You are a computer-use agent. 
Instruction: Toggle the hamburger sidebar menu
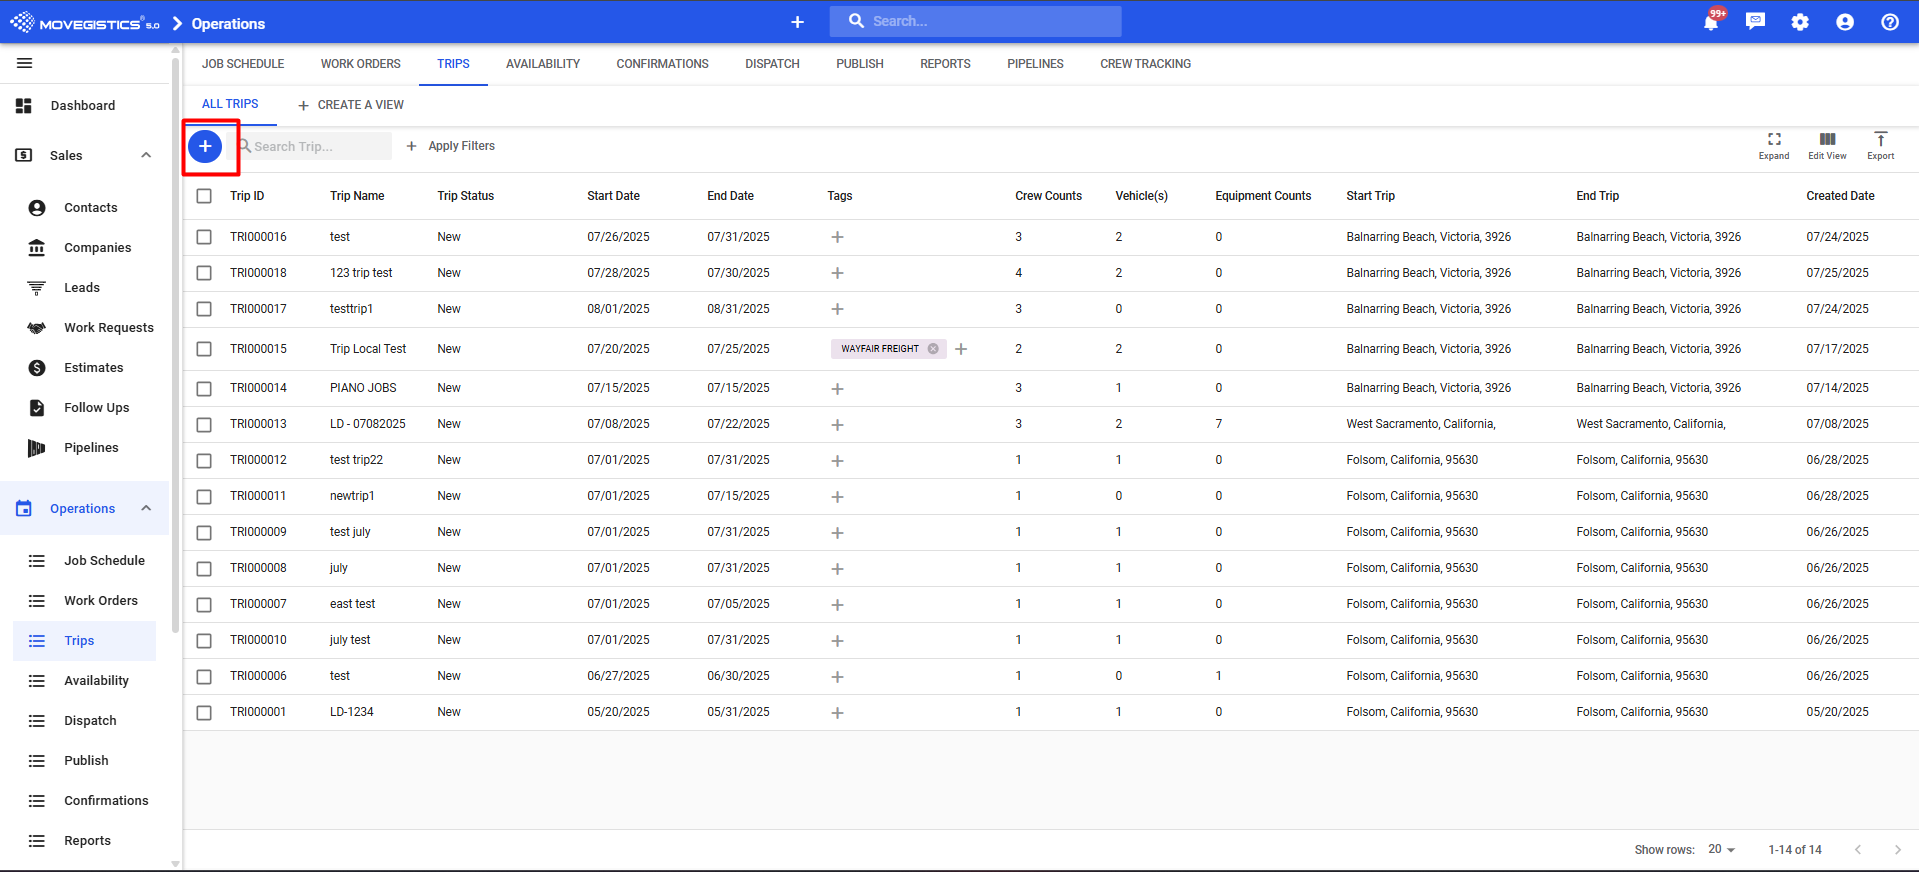(25, 63)
